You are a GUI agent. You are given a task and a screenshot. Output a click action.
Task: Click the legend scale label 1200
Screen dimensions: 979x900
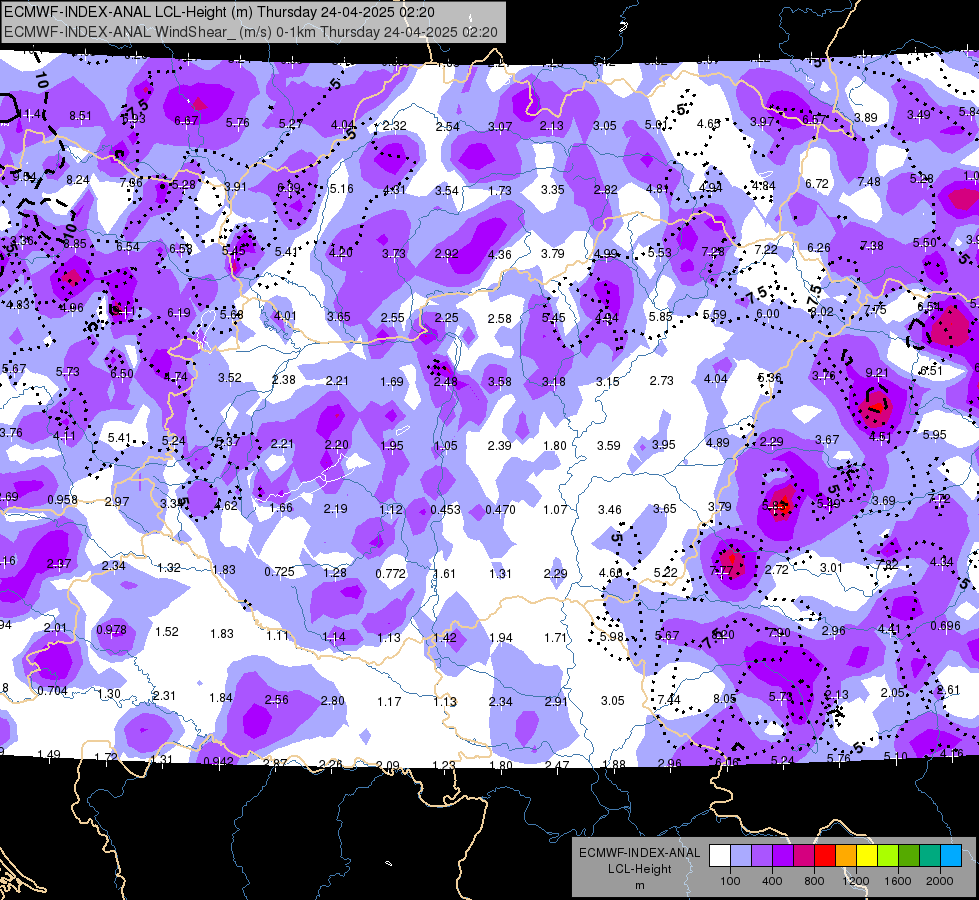click(x=855, y=881)
